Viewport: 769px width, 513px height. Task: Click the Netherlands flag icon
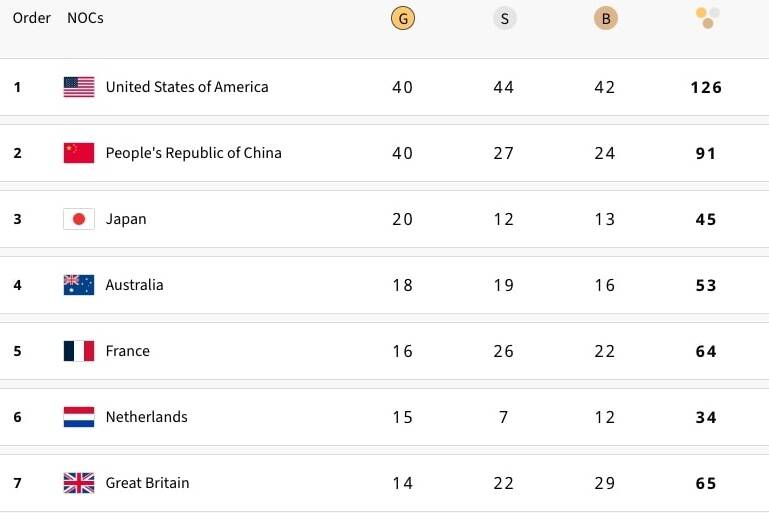(x=78, y=417)
